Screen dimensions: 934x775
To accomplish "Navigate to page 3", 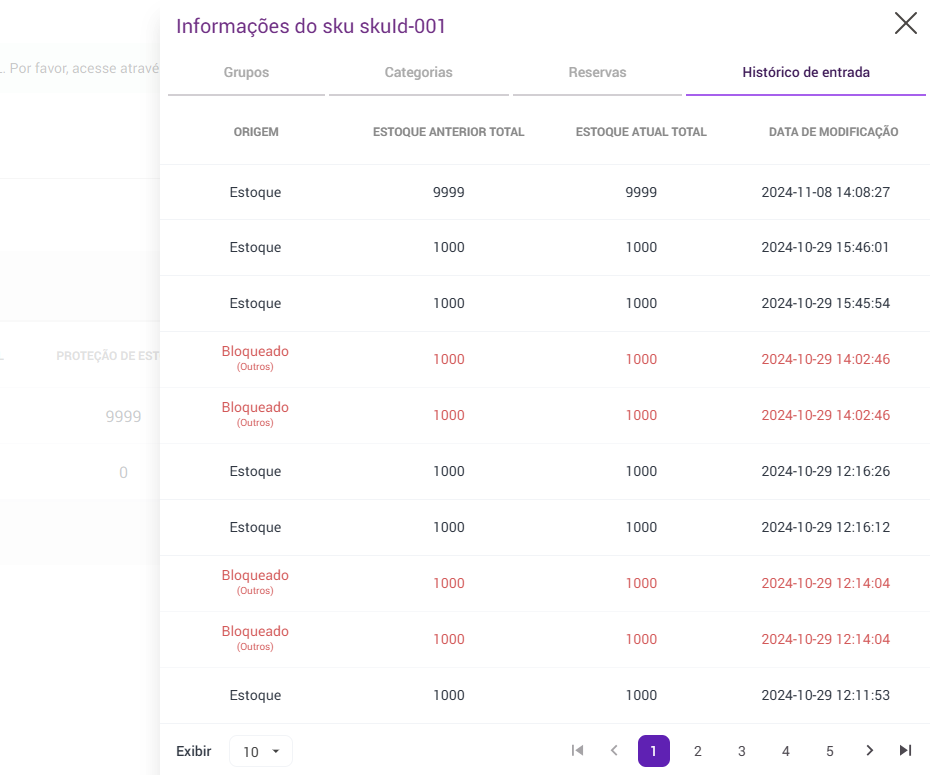I will coord(742,751).
